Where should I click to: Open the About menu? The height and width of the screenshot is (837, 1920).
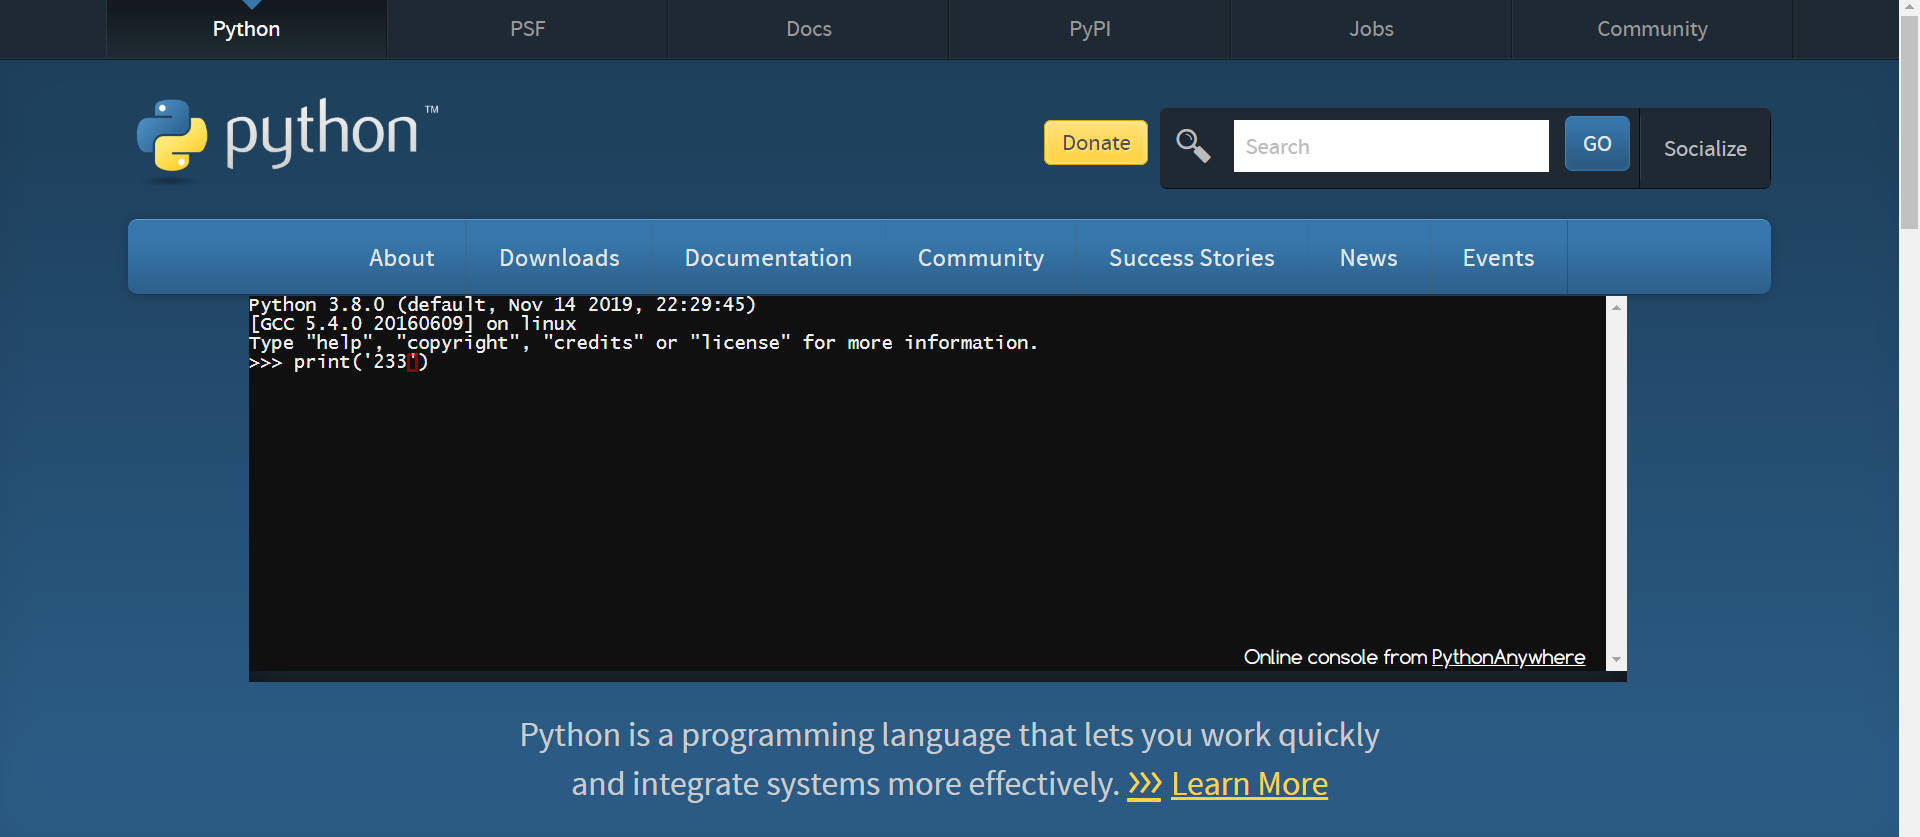(402, 258)
